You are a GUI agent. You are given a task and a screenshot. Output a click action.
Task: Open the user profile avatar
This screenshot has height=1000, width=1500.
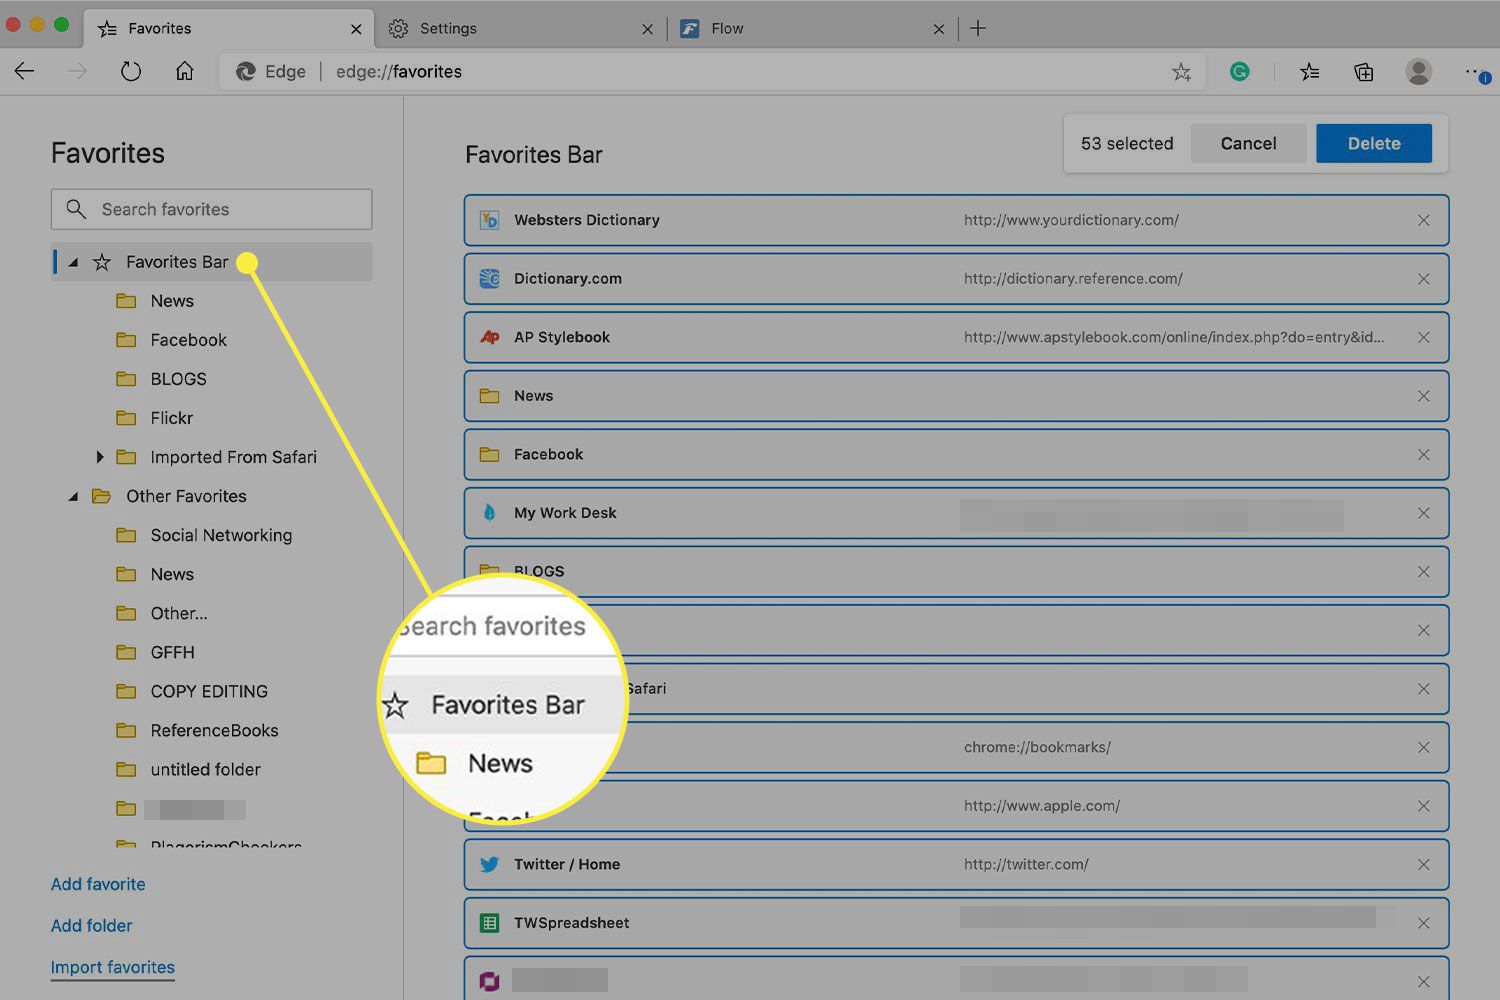pyautogui.click(x=1418, y=72)
